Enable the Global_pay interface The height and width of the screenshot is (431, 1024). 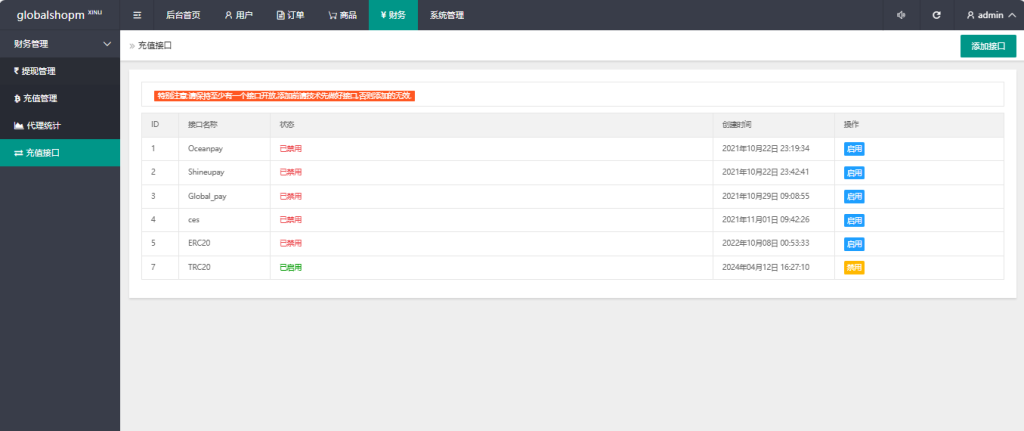point(853,196)
